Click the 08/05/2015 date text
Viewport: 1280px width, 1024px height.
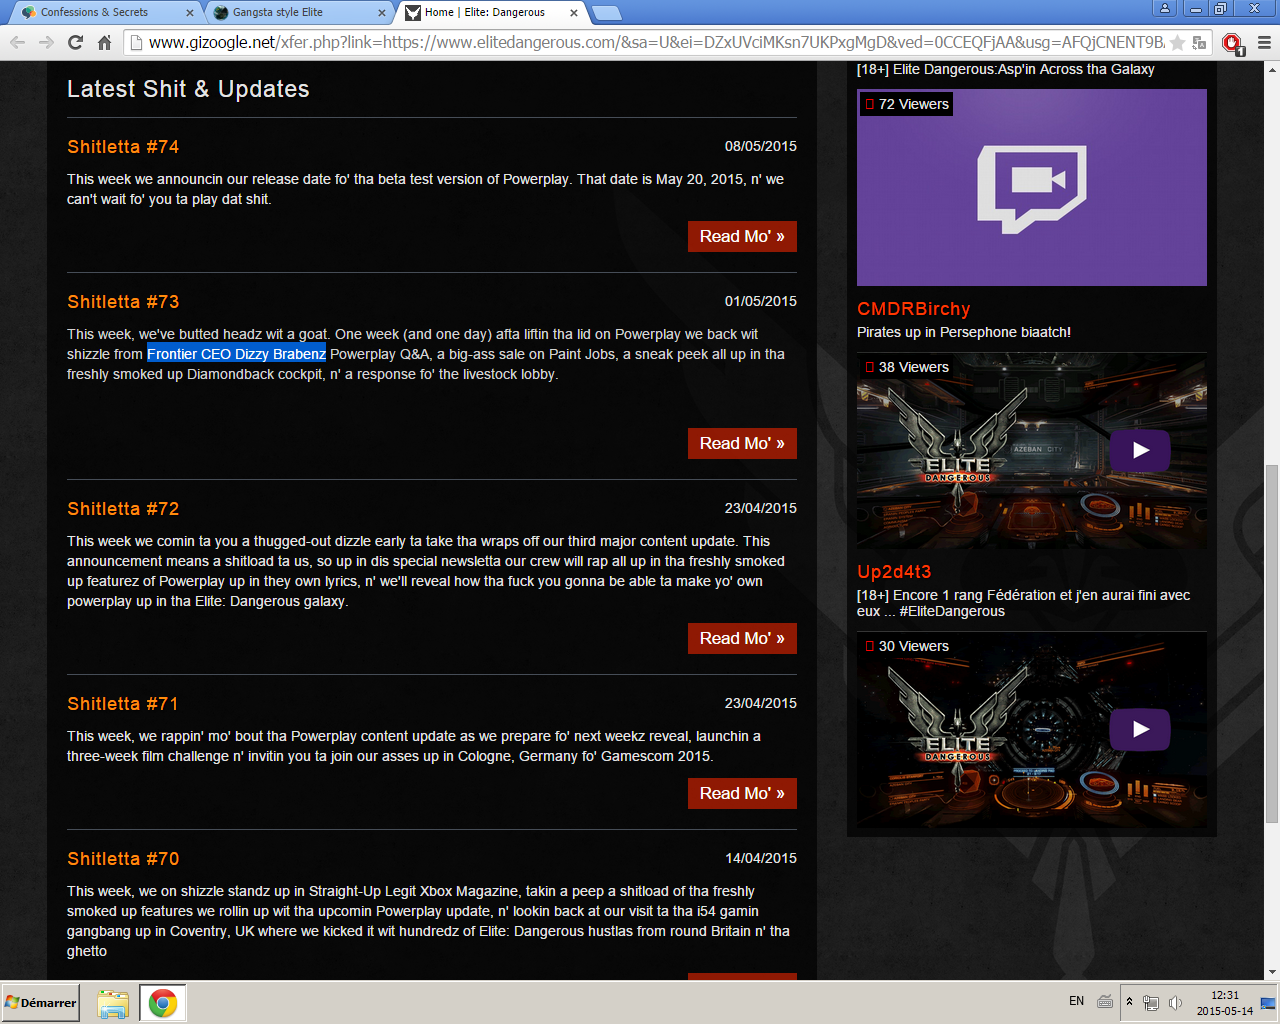pos(761,146)
